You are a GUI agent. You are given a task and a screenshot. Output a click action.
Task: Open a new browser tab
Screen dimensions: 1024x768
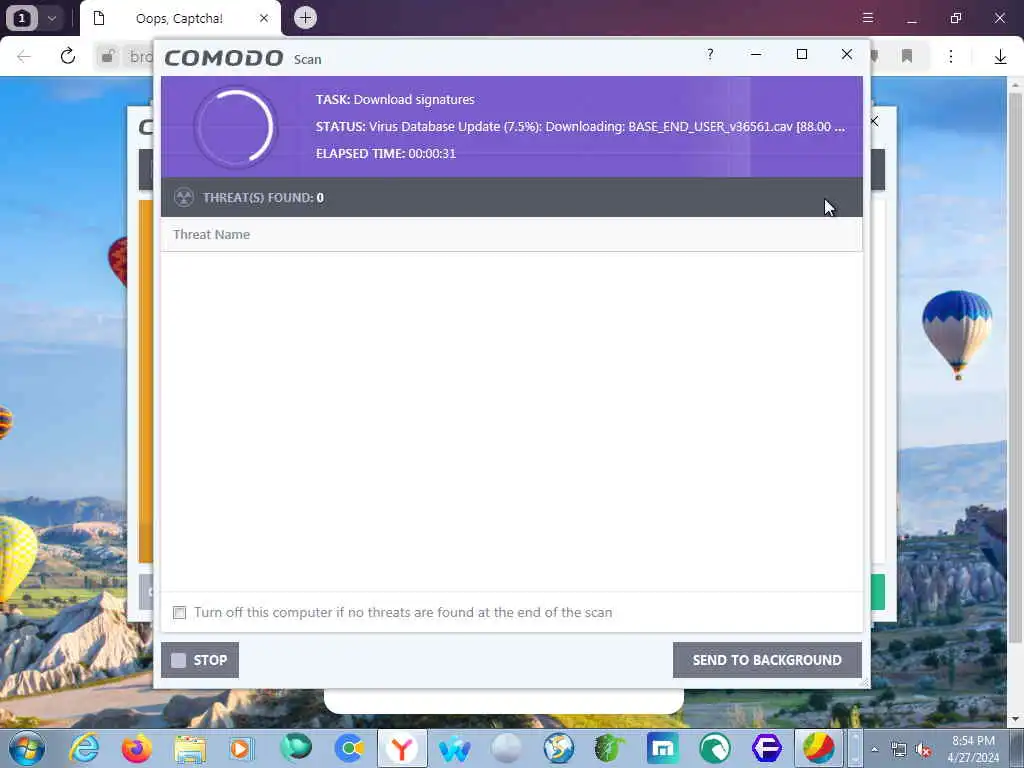point(305,18)
